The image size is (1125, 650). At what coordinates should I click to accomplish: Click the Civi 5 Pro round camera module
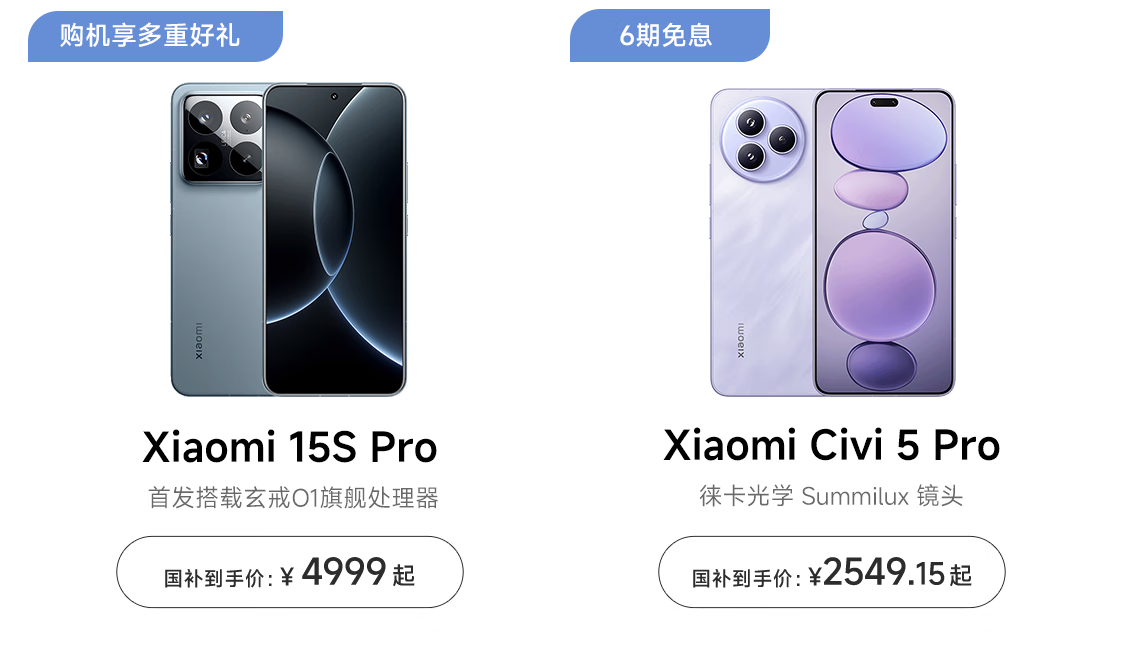pyautogui.click(x=763, y=139)
